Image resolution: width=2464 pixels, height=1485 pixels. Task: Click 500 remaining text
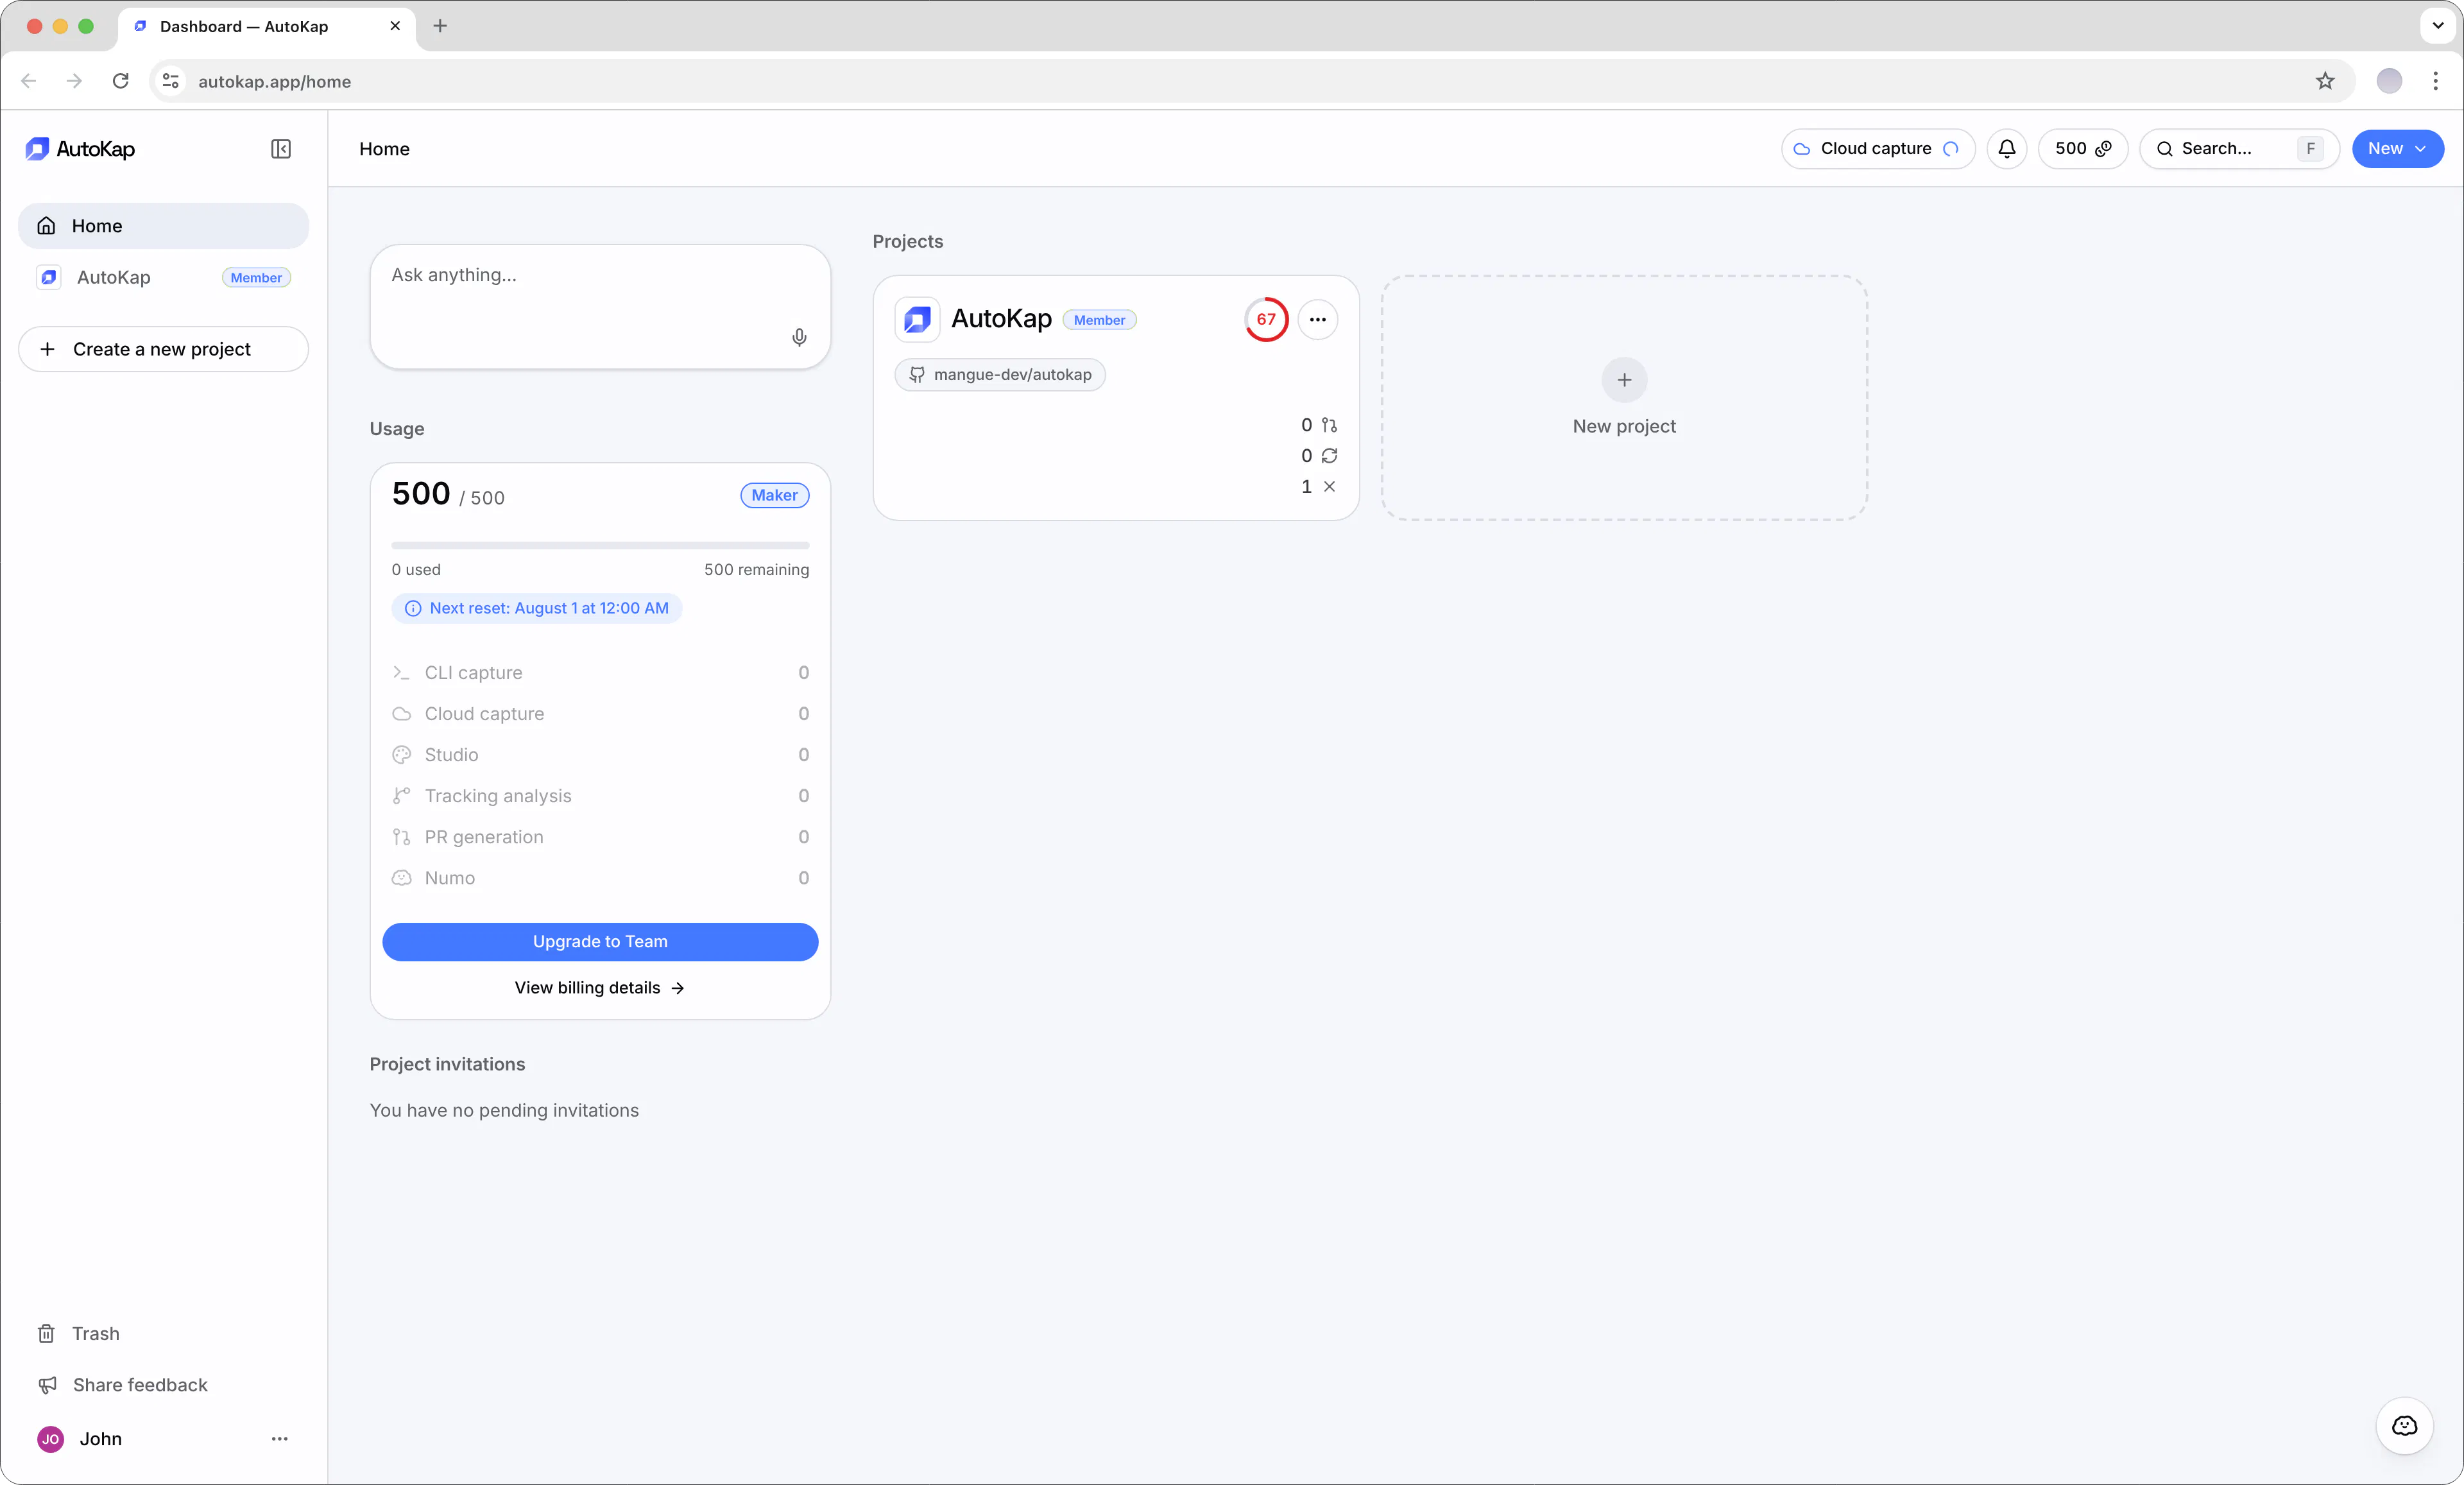pyautogui.click(x=756, y=570)
